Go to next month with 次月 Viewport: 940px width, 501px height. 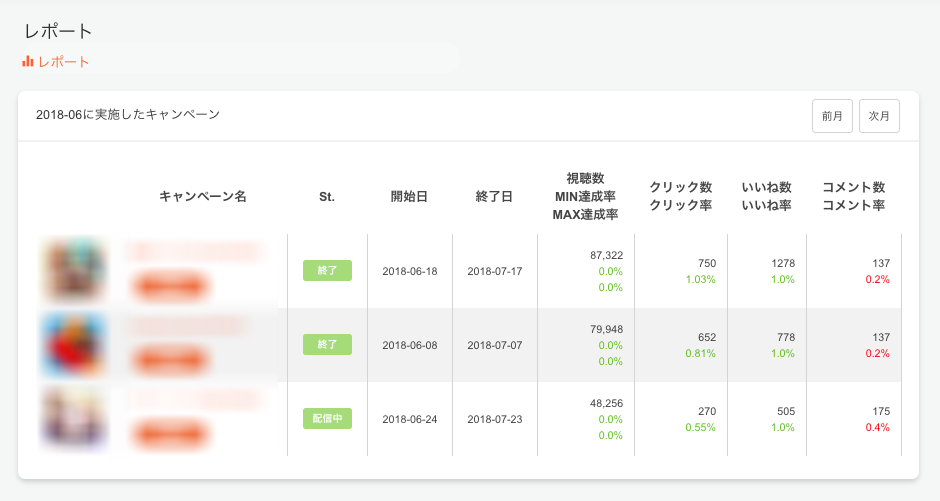point(879,116)
